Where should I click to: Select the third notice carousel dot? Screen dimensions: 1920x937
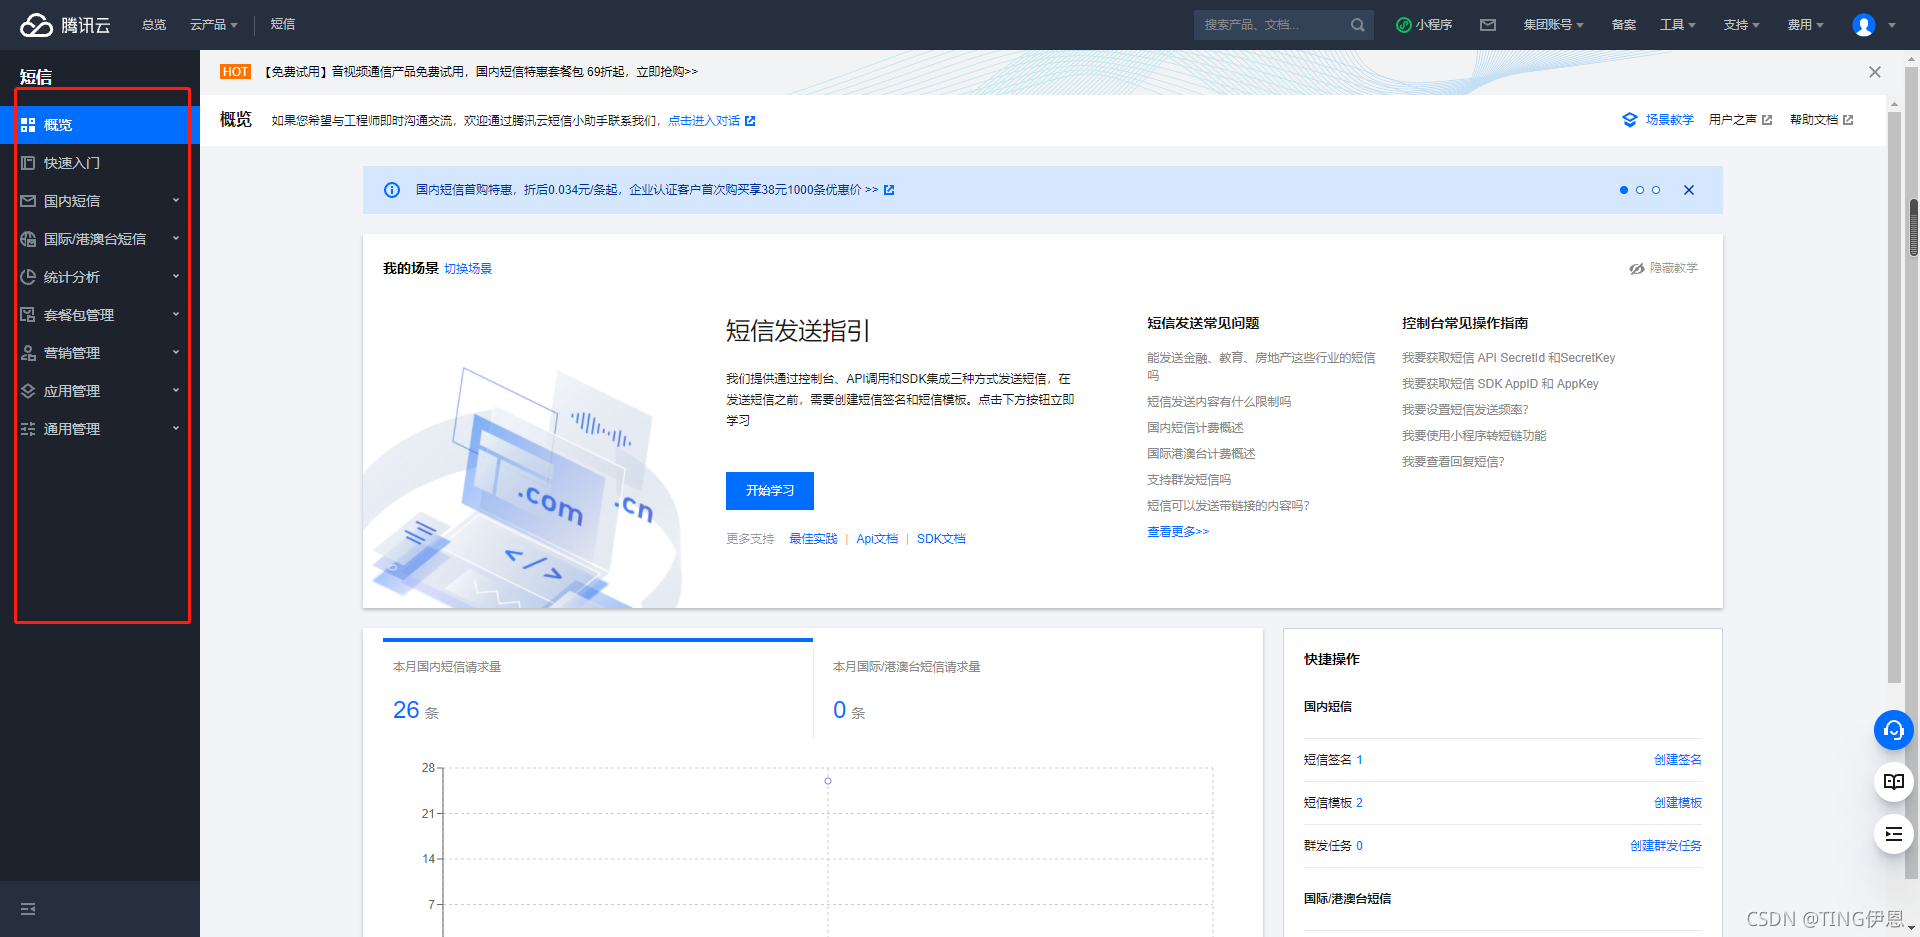pyautogui.click(x=1656, y=190)
